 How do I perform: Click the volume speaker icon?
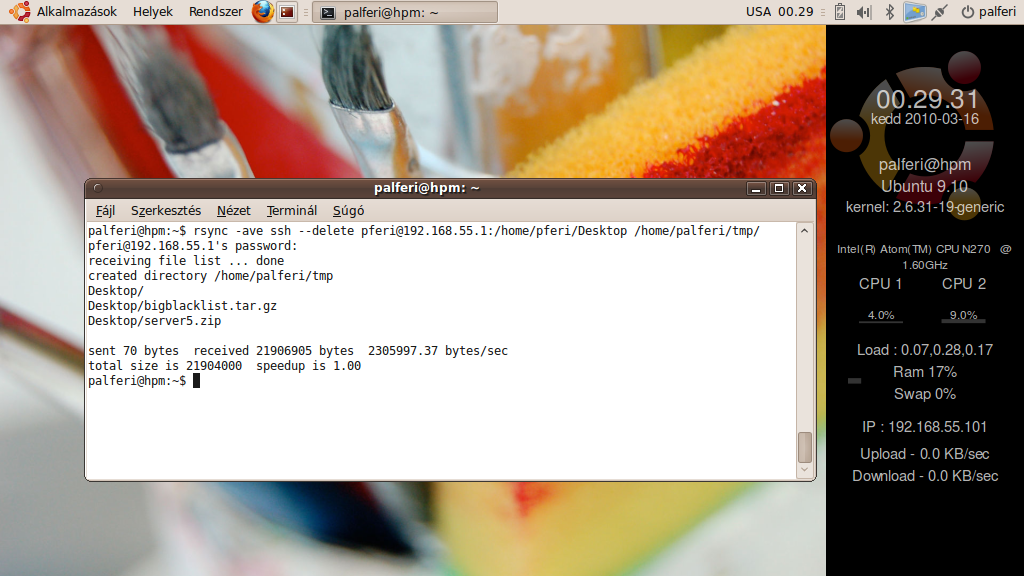pyautogui.click(x=863, y=12)
